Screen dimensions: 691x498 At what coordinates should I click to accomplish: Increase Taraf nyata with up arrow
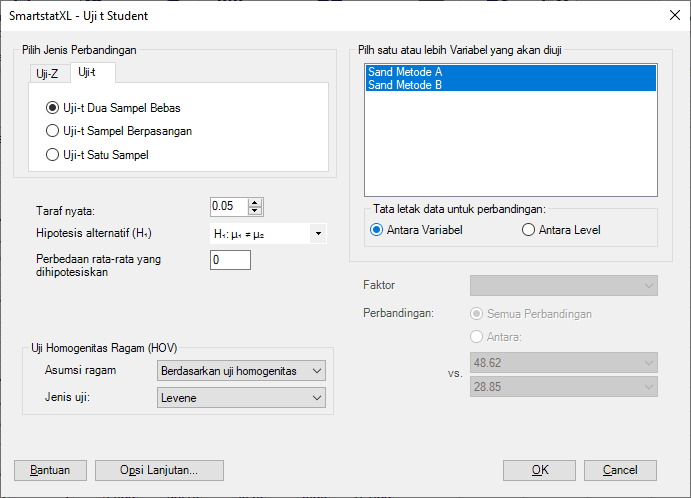255,202
